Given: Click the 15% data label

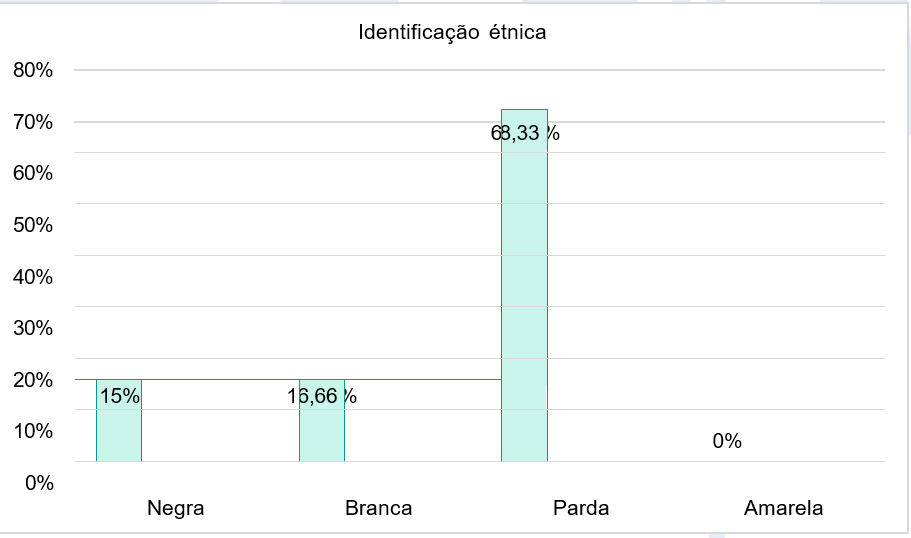Looking at the screenshot, I should click(x=120, y=396).
